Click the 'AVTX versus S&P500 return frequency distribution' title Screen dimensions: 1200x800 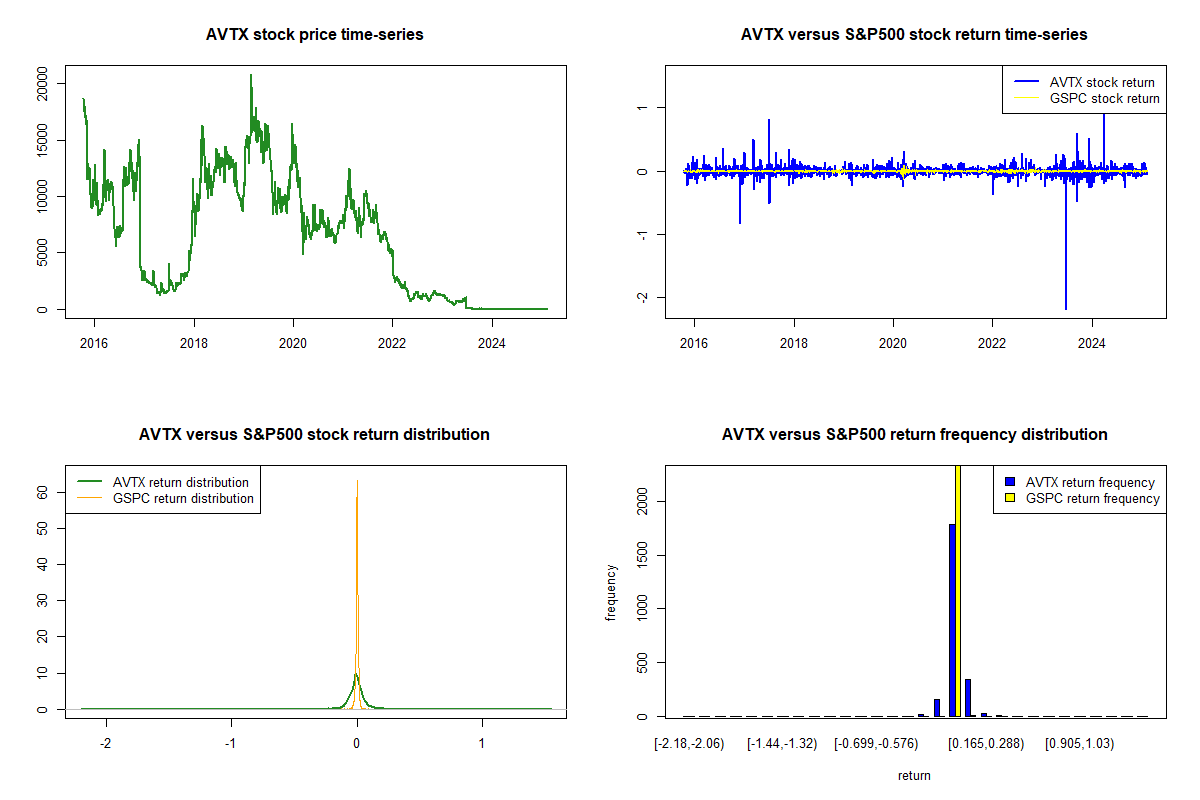[914, 435]
